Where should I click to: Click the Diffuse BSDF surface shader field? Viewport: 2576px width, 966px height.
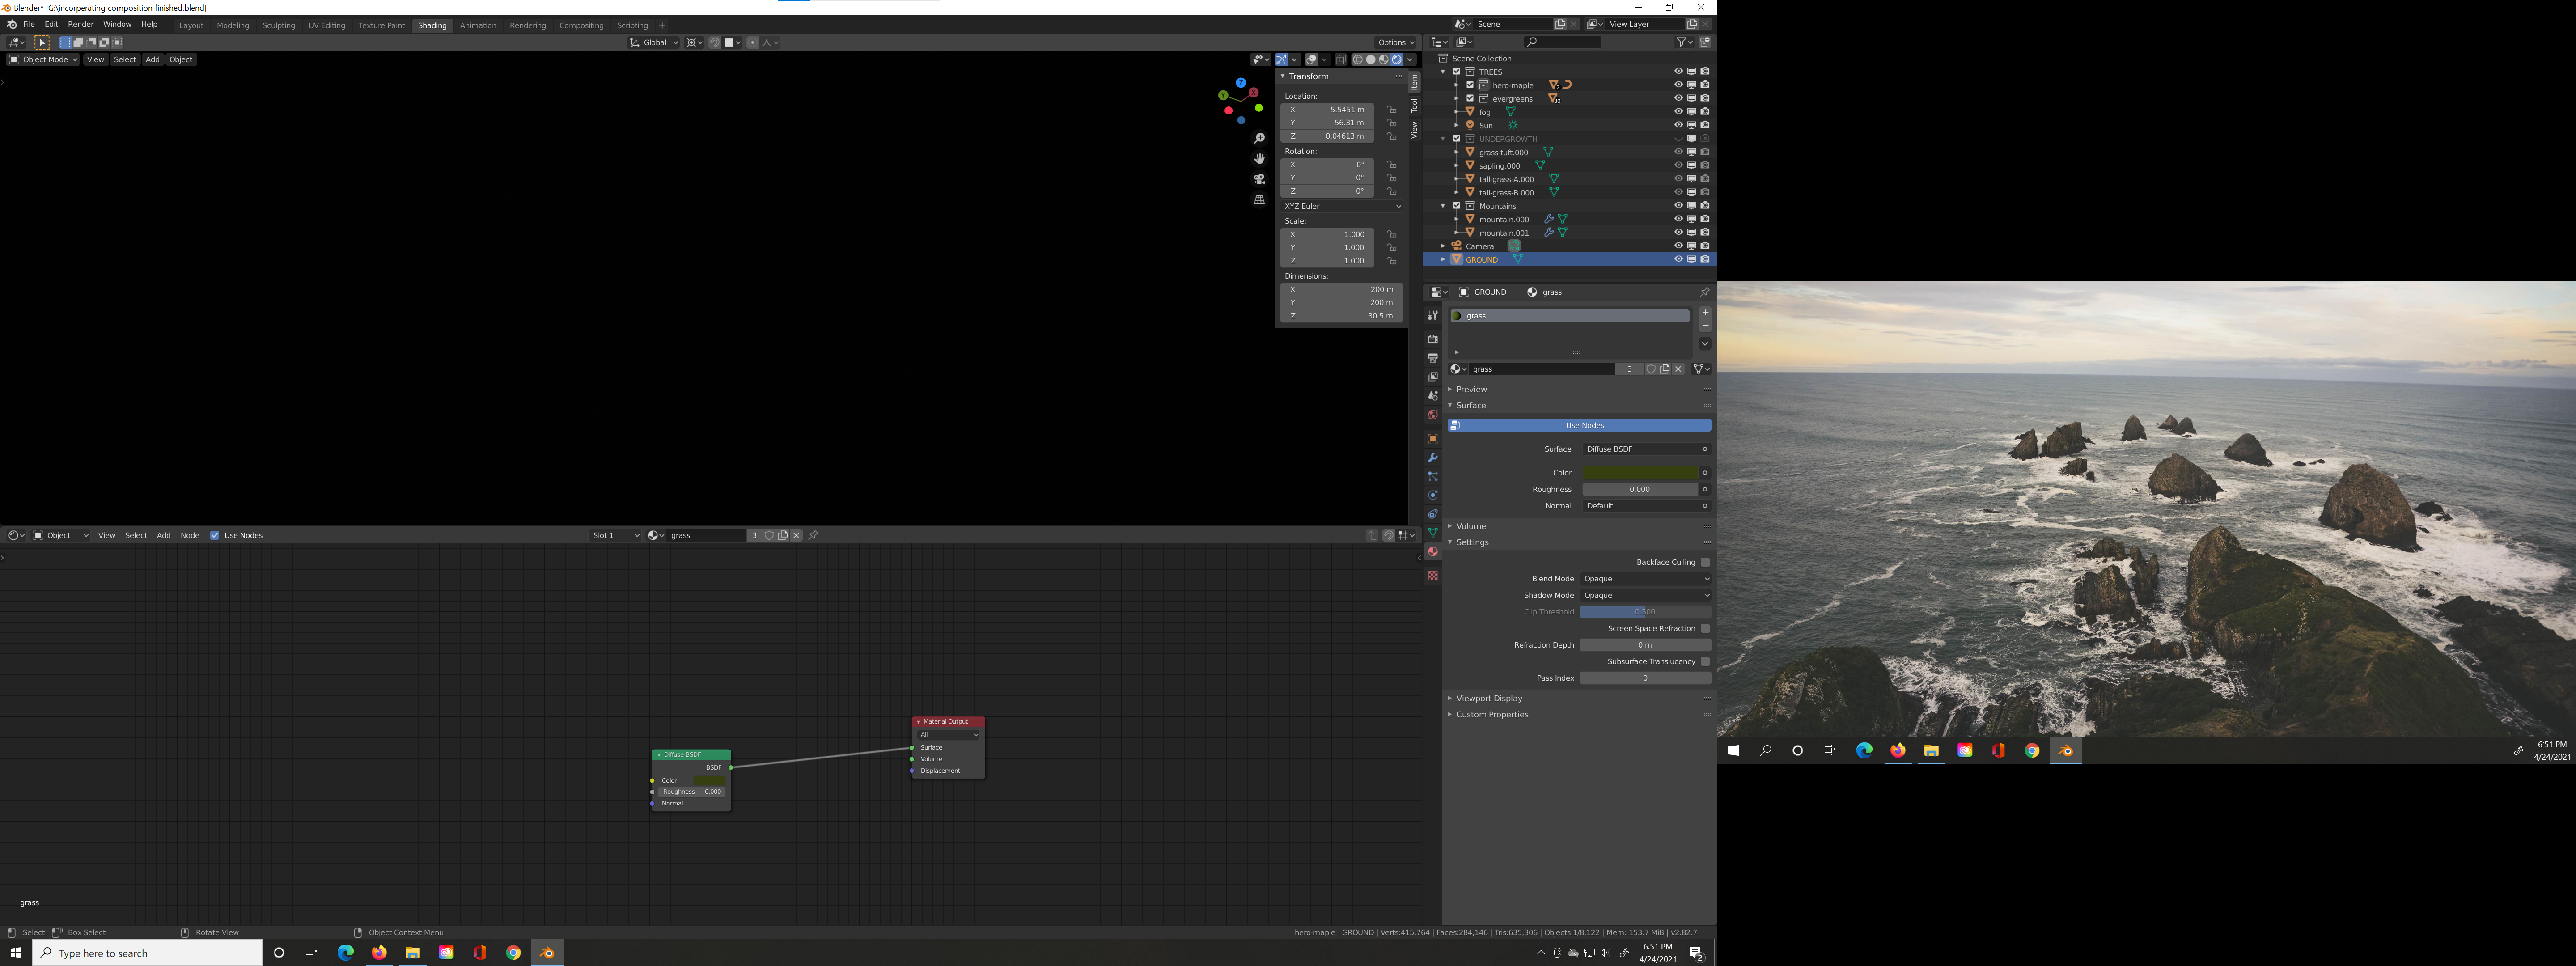tap(1640, 449)
